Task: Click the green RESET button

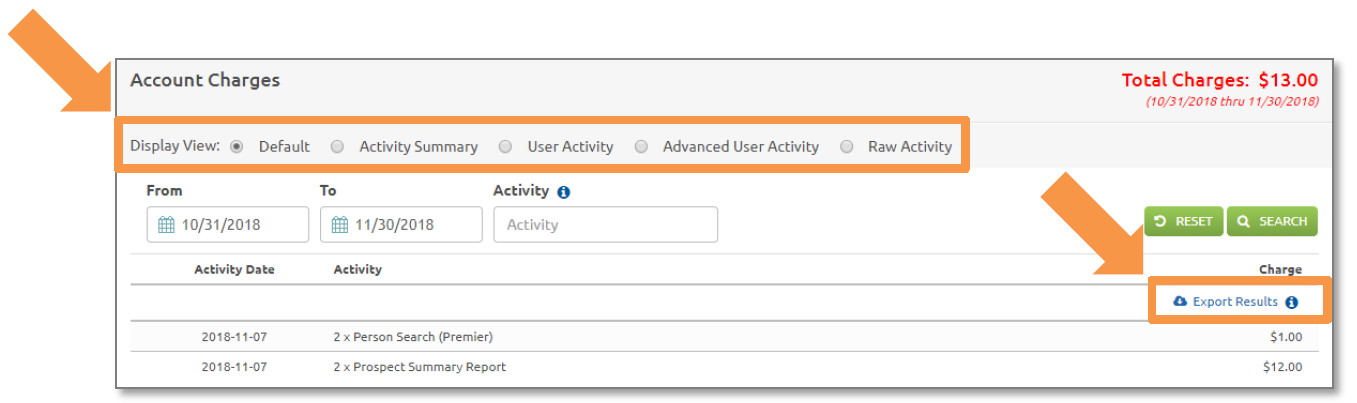Action: pos(1184,222)
